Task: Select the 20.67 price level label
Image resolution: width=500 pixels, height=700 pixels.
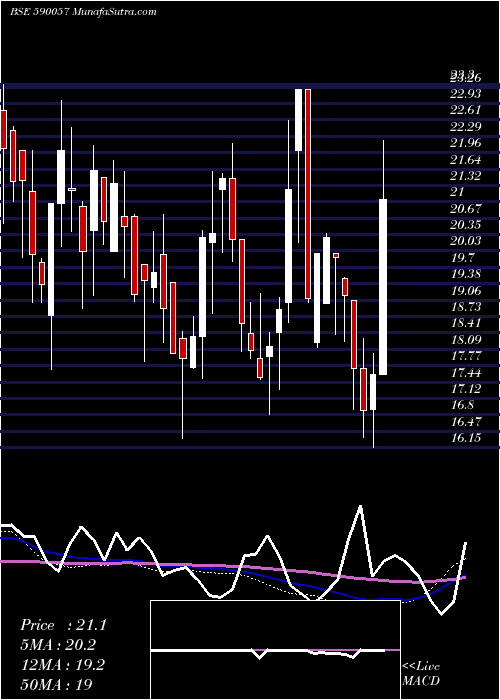Action: (x=466, y=208)
